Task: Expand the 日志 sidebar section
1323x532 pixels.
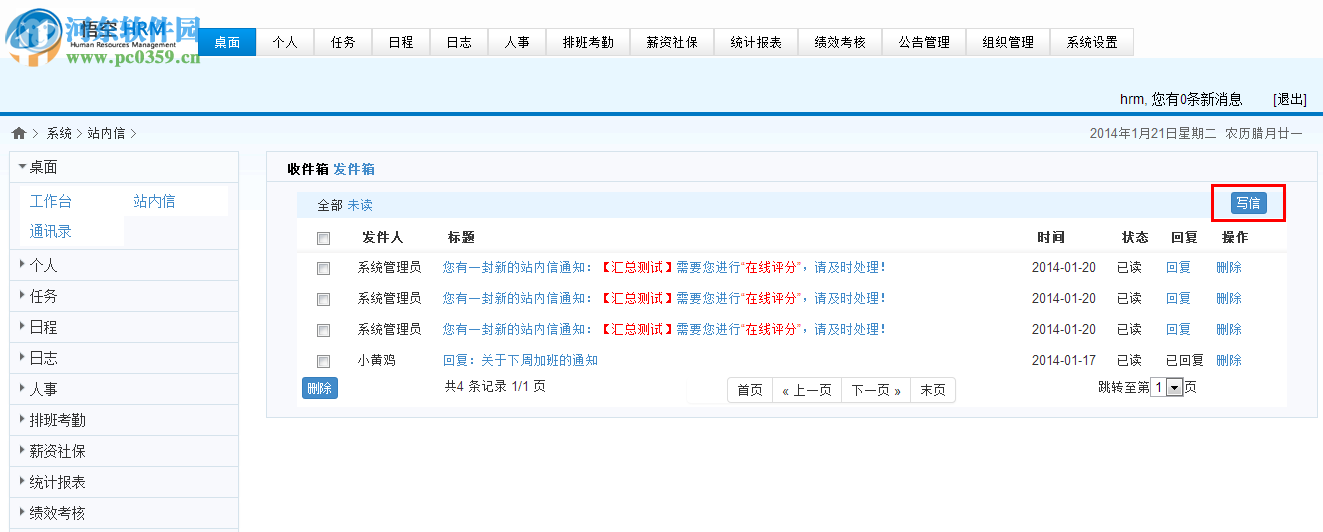Action: (124, 358)
